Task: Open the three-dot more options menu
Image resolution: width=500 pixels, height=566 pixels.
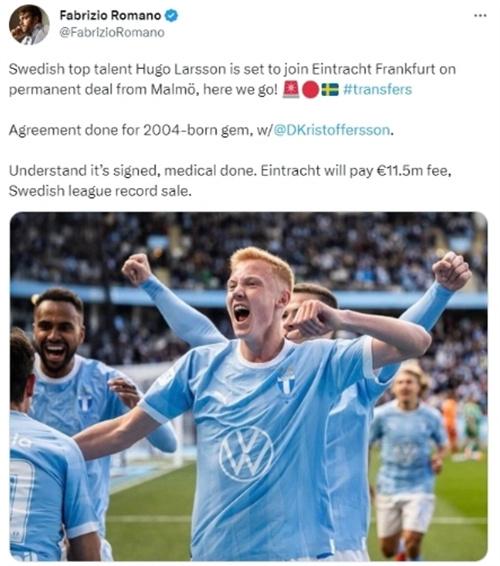Action: pos(480,16)
